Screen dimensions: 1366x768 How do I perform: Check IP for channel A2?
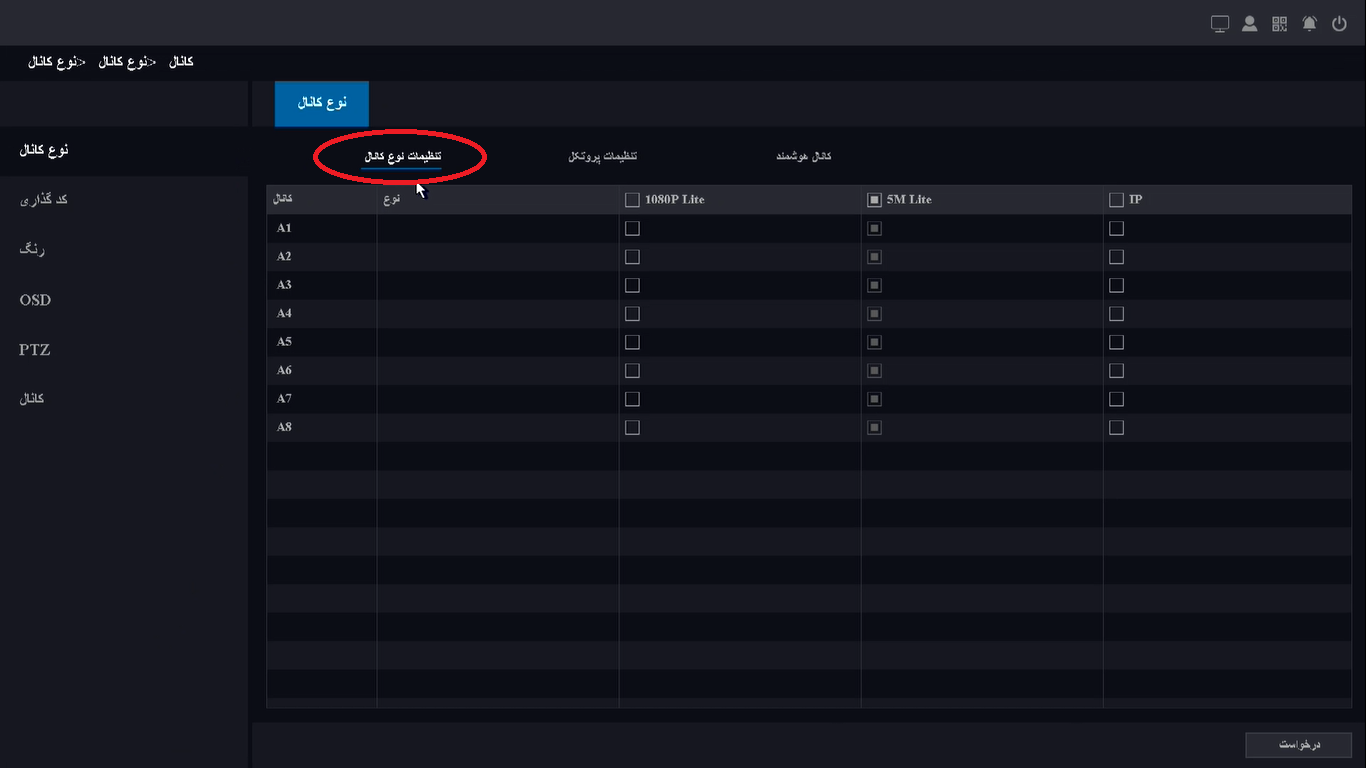(x=1116, y=257)
